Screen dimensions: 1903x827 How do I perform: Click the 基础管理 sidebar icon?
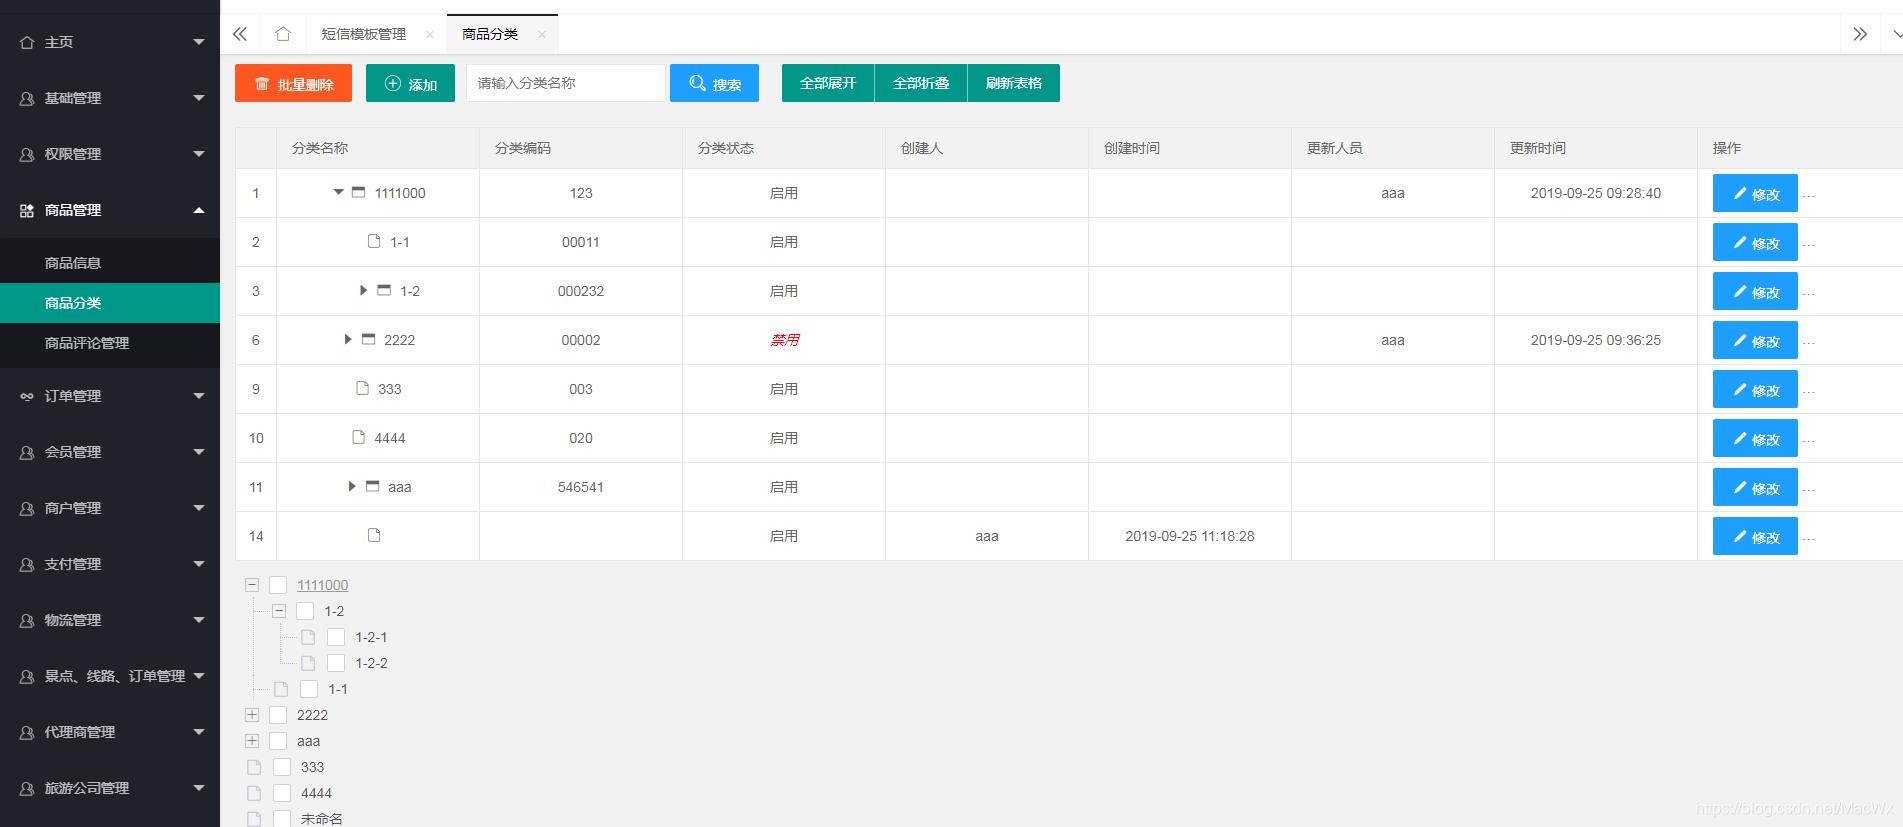(x=27, y=98)
